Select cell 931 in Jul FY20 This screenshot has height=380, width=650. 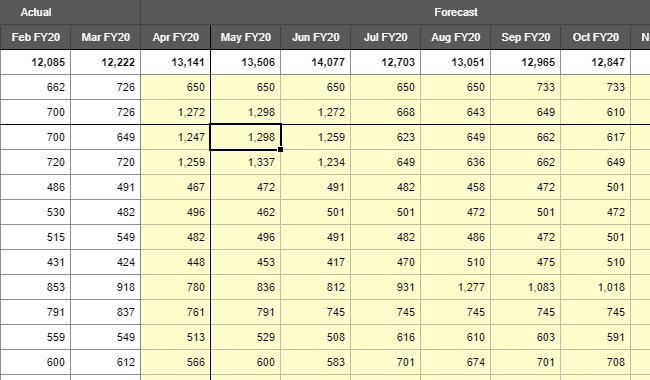tap(386, 287)
